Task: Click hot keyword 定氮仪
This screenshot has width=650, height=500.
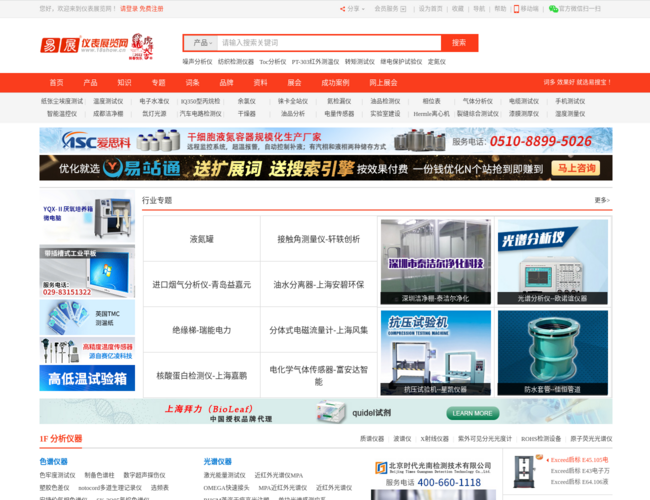Action: tap(437, 62)
